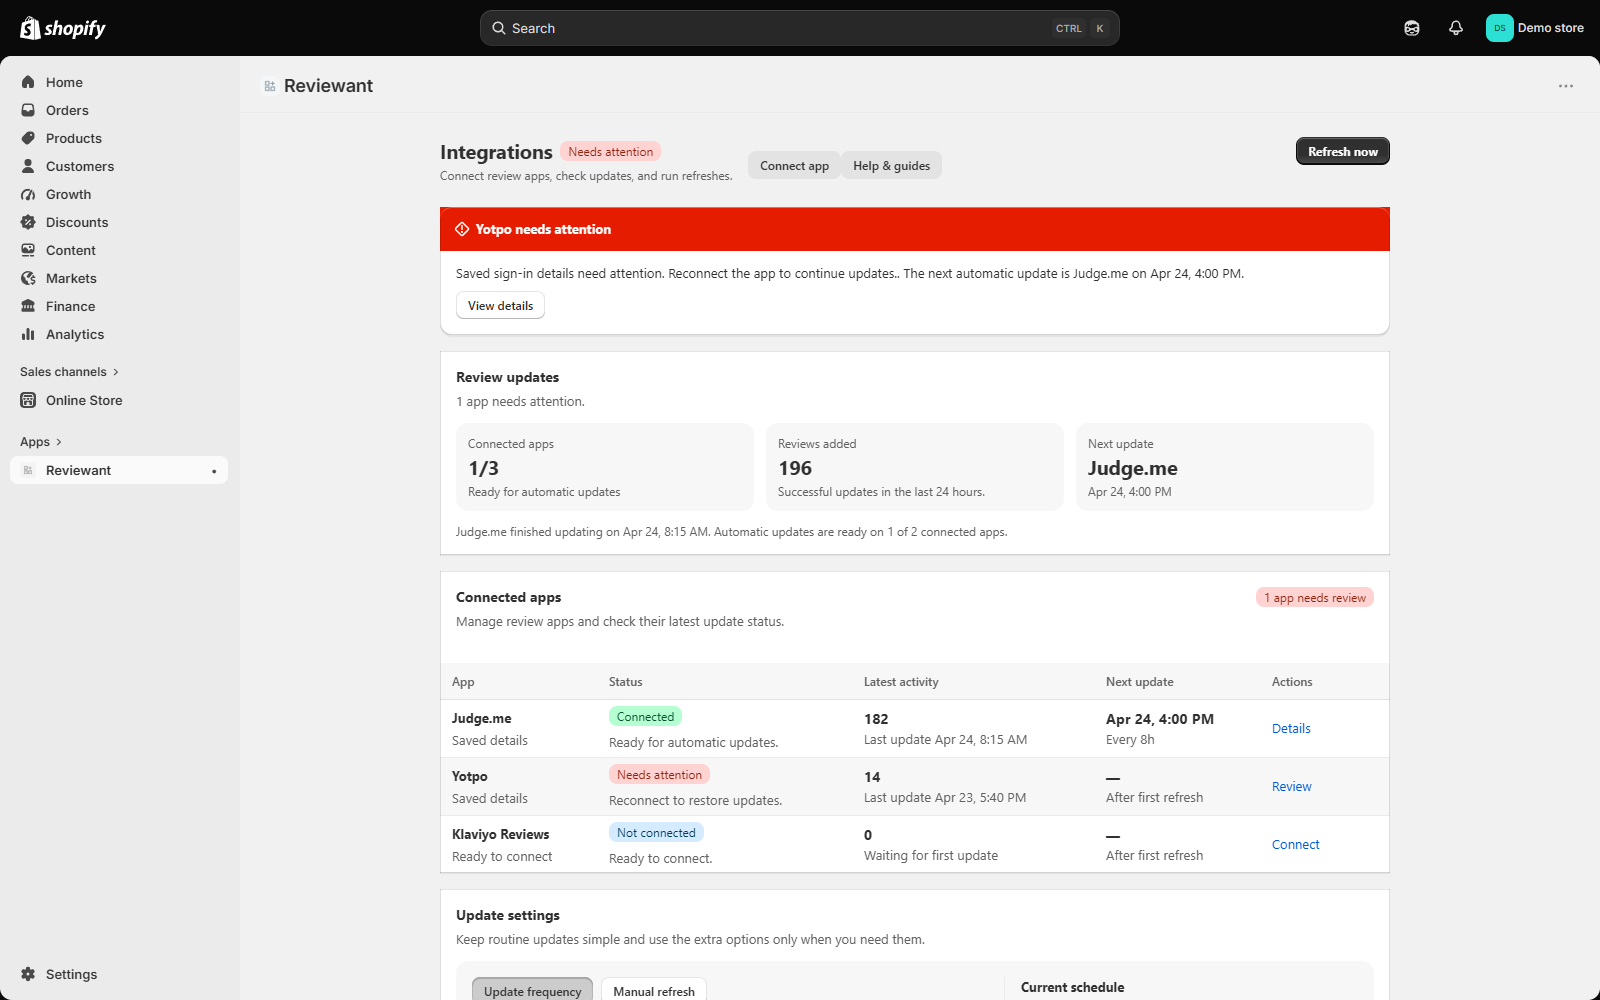Open the notifications bell
Viewport: 1600px width, 1000px height.
pos(1456,28)
